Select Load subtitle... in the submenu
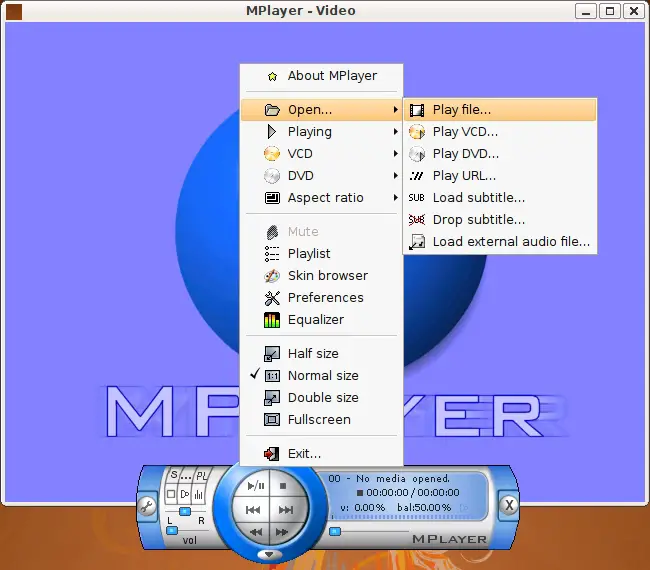Viewport: 650px width, 570px height. (500, 198)
